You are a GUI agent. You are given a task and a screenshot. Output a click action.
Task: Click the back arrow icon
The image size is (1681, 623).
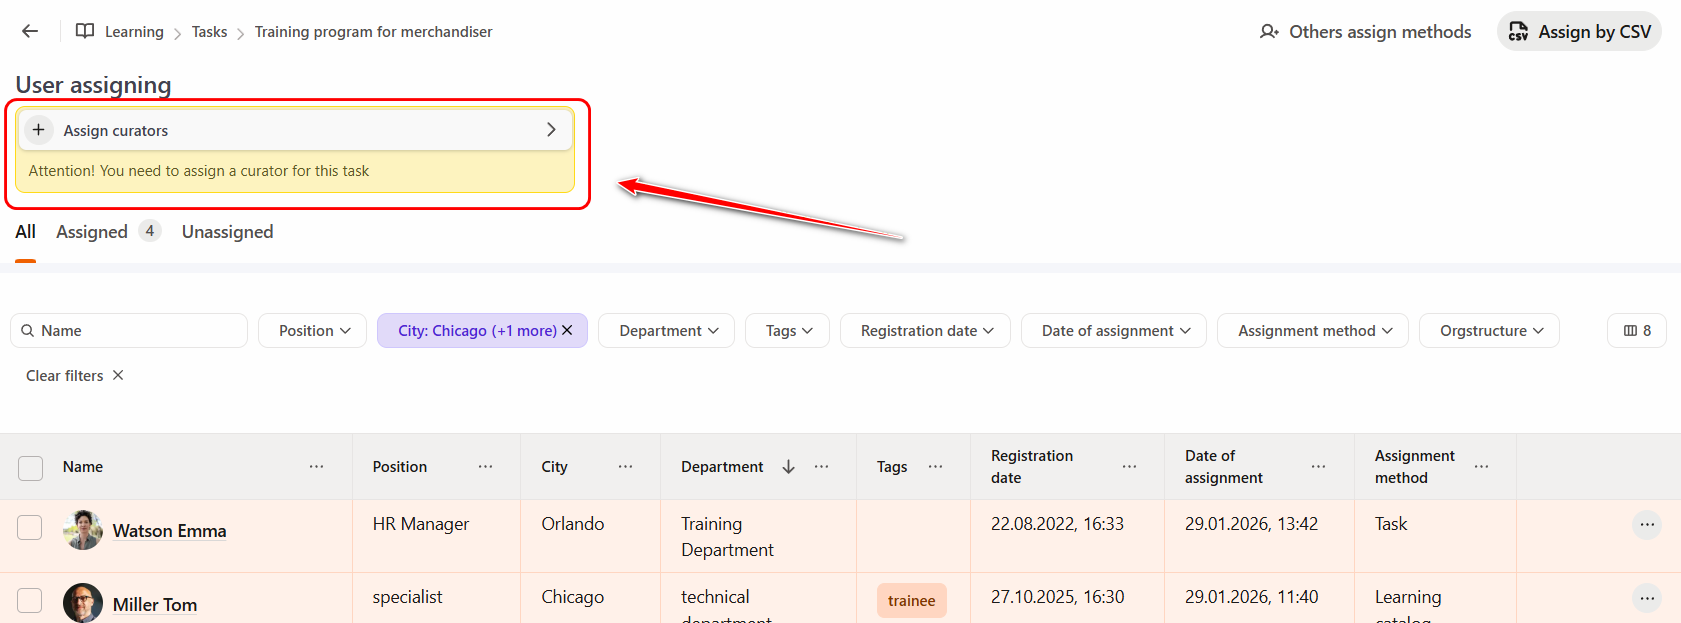coord(30,31)
